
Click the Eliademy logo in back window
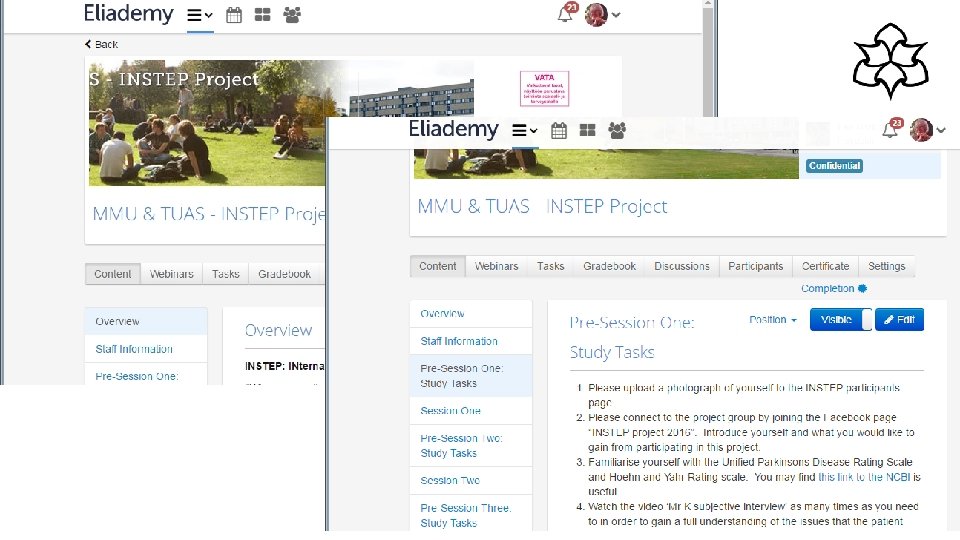(129, 13)
